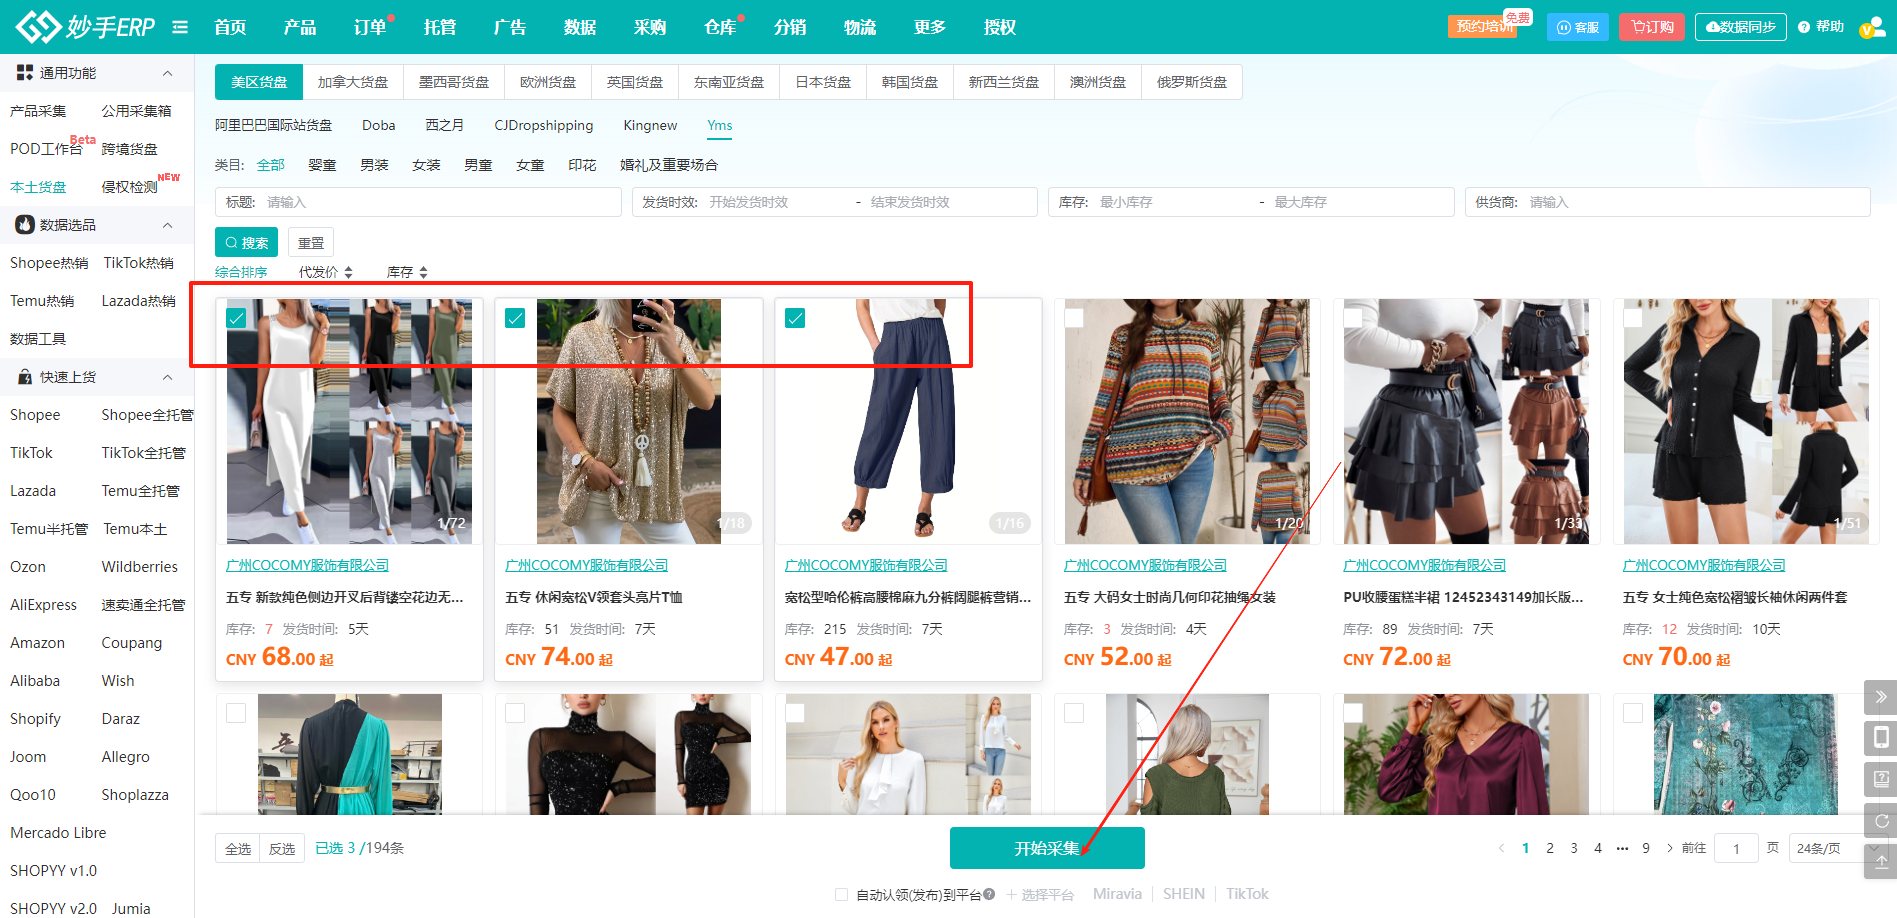Switch to 东南亚货盘 tab
The width and height of the screenshot is (1897, 918).
coord(729,82)
